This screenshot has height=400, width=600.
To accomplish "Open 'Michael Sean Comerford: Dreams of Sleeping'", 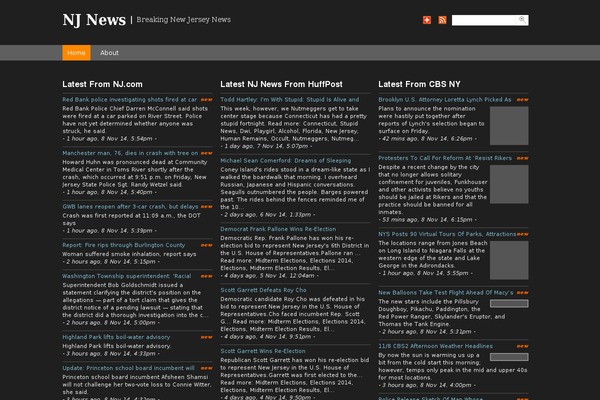I will pos(285,161).
